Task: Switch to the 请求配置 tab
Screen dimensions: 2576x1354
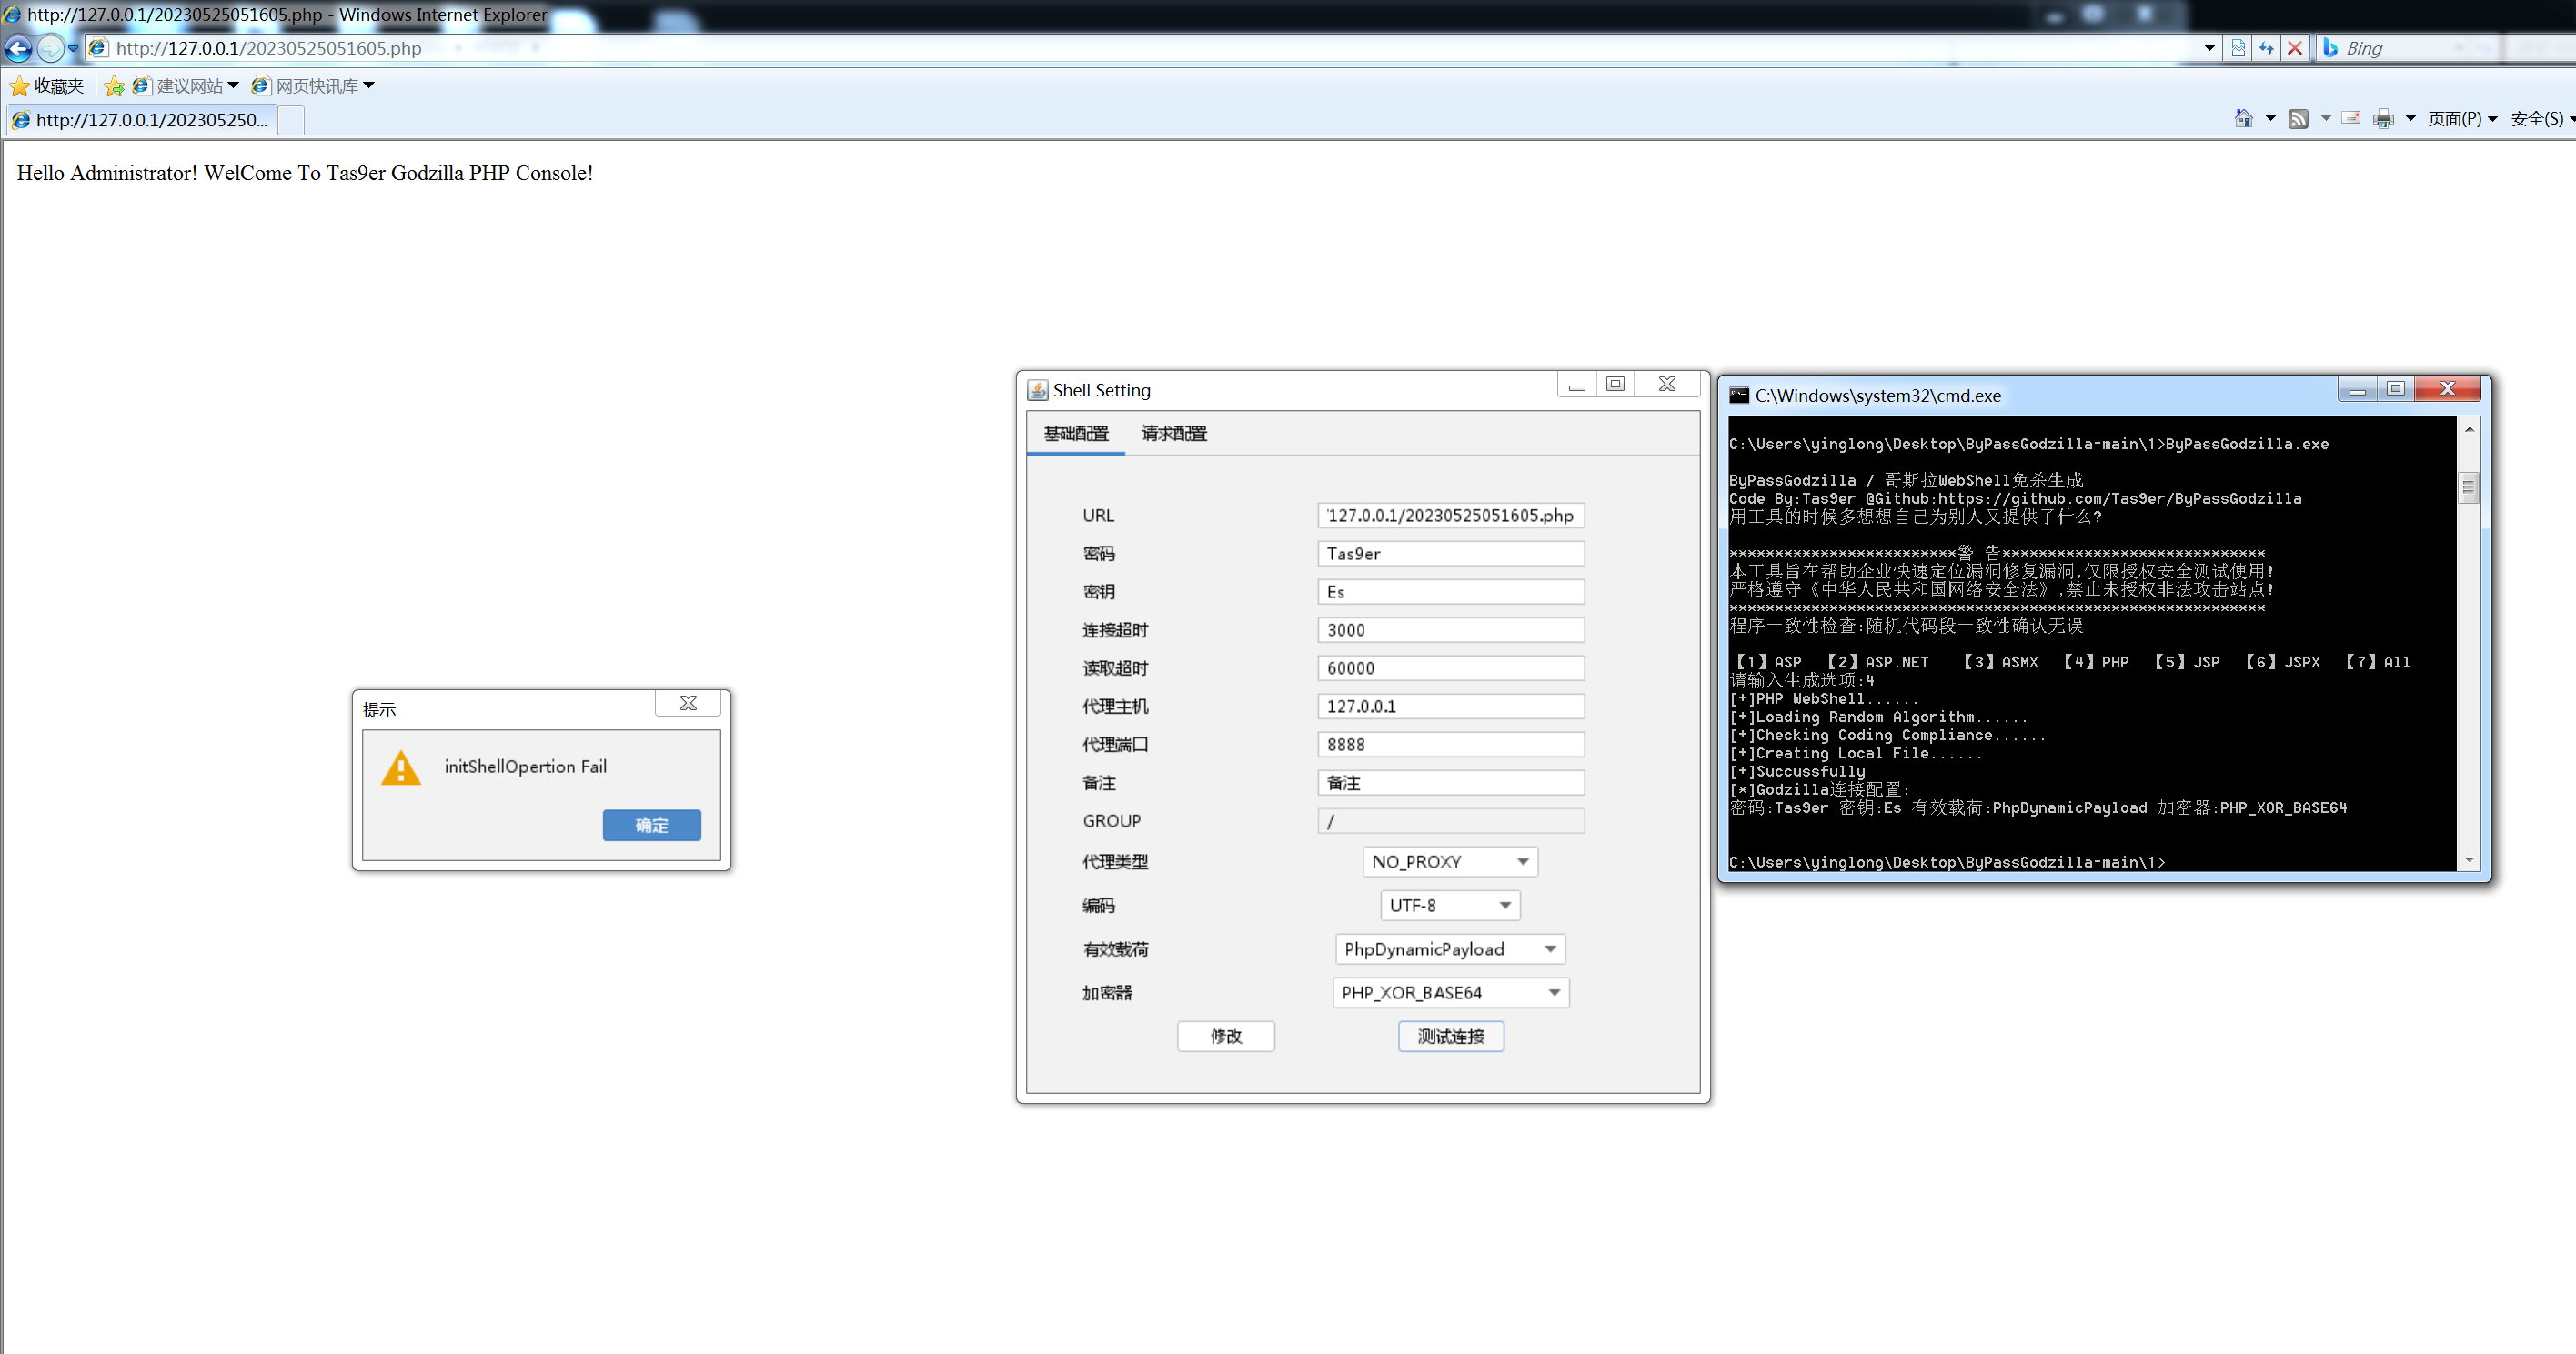Action: click(1173, 433)
